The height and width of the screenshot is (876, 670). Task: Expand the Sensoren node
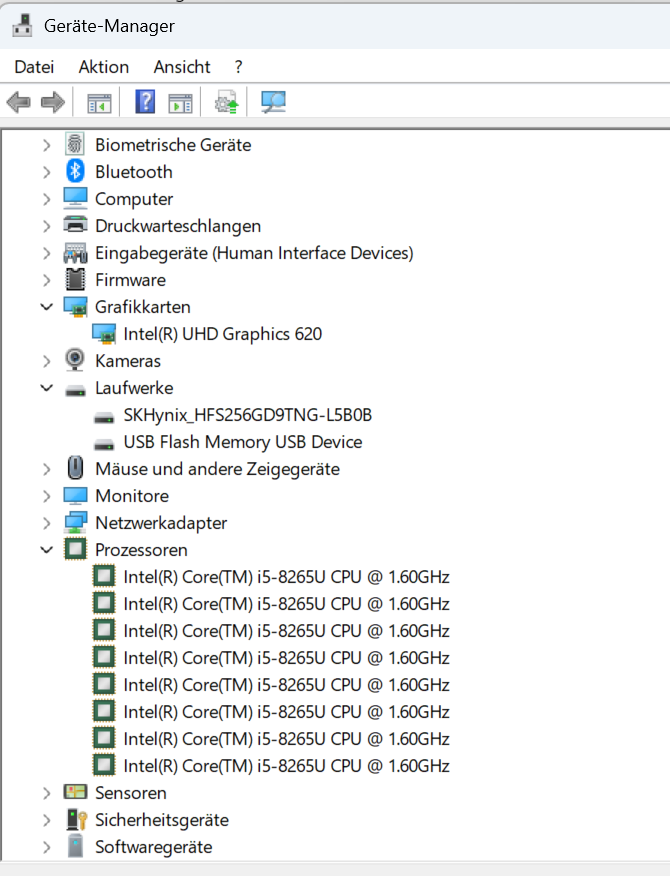(x=46, y=793)
